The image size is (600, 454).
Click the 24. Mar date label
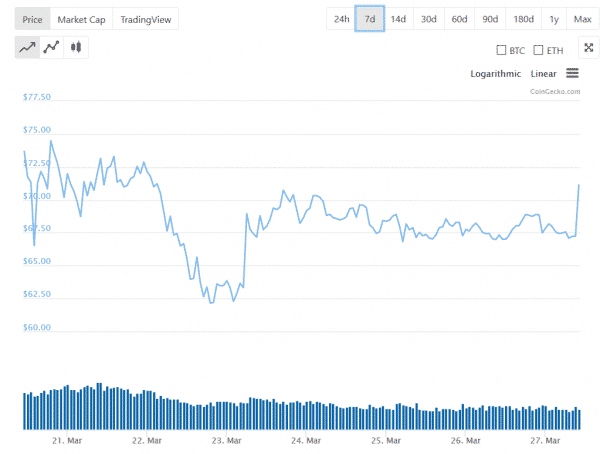click(x=306, y=441)
